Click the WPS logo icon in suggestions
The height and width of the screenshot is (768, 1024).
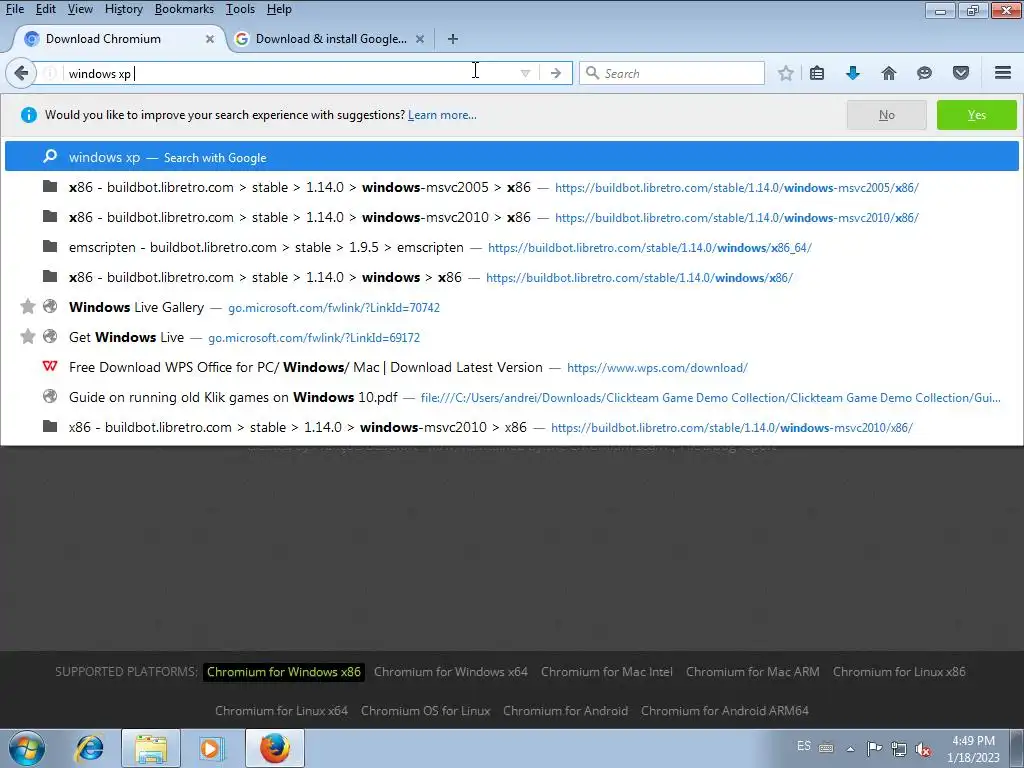coord(50,366)
